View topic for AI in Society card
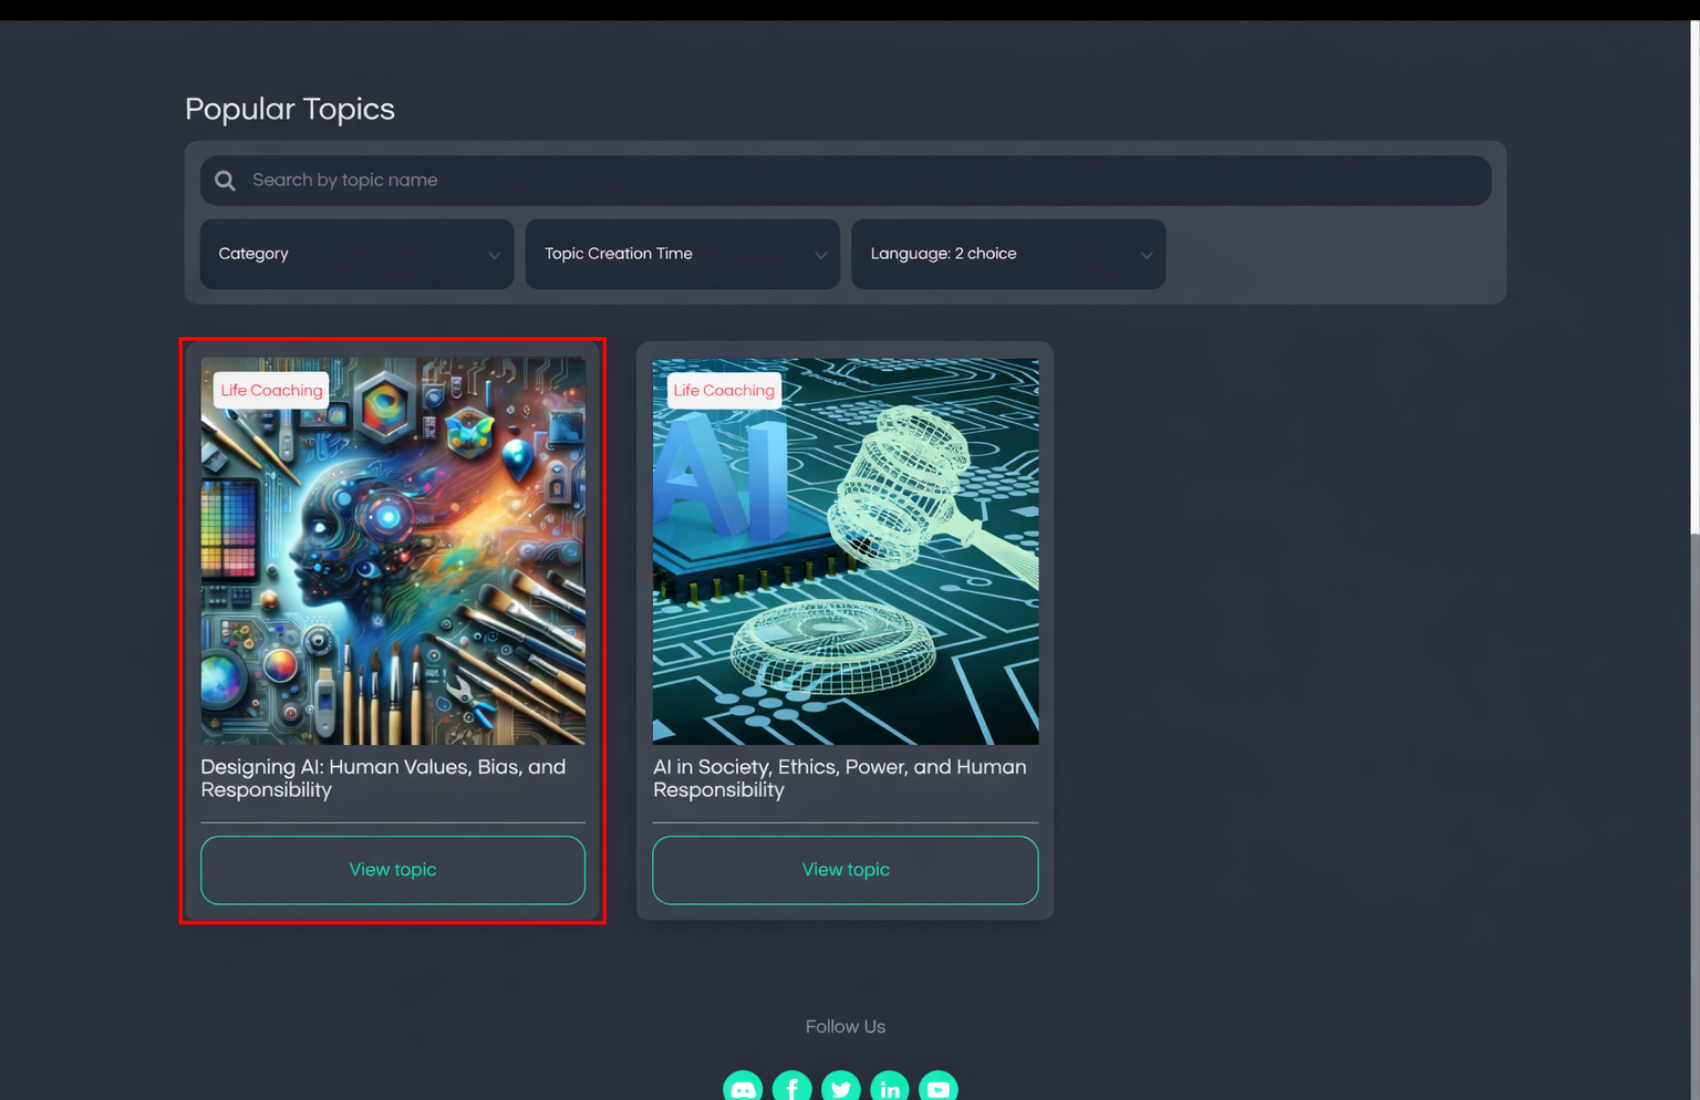 pyautogui.click(x=845, y=870)
